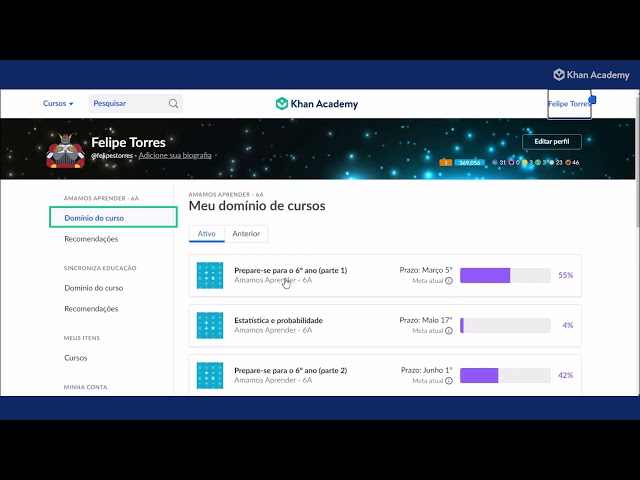This screenshot has width=640, height=480.
Task: Click the Khan Academy watermark logo top right
Action: (591, 75)
